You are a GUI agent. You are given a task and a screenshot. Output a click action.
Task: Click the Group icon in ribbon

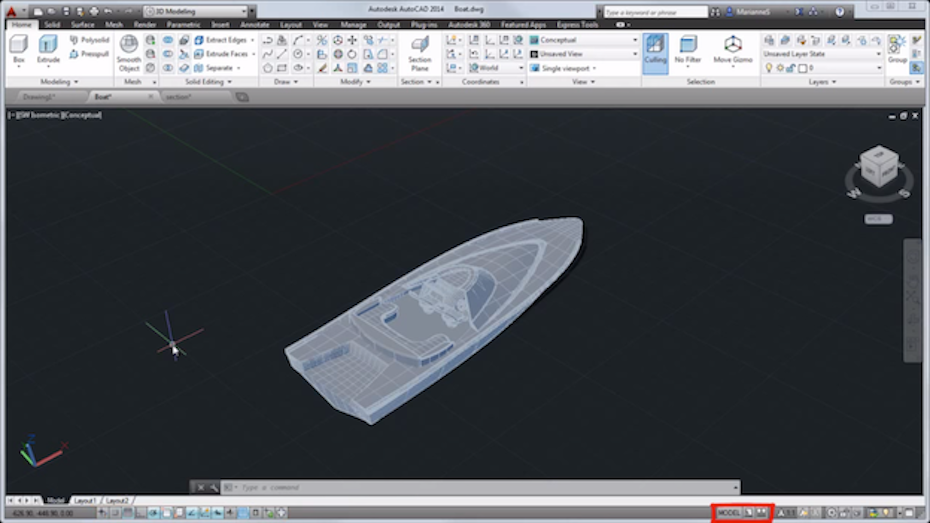point(897,48)
